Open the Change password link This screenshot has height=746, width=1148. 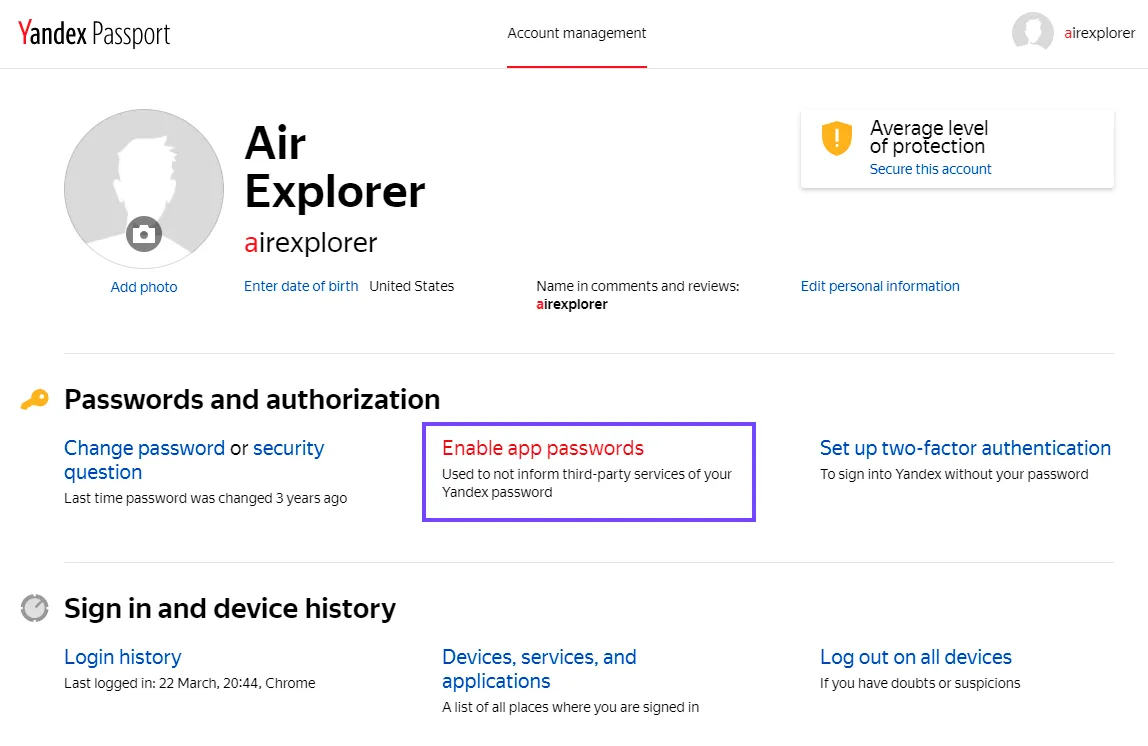[144, 448]
